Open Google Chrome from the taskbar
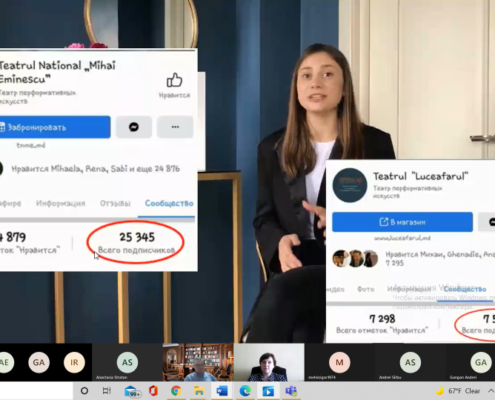The width and height of the screenshot is (495, 400). click(x=176, y=391)
